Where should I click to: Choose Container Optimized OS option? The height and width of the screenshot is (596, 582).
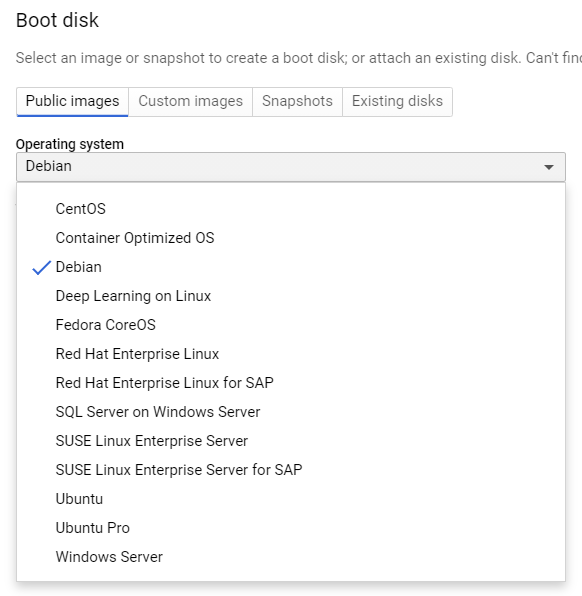[x=291, y=238]
